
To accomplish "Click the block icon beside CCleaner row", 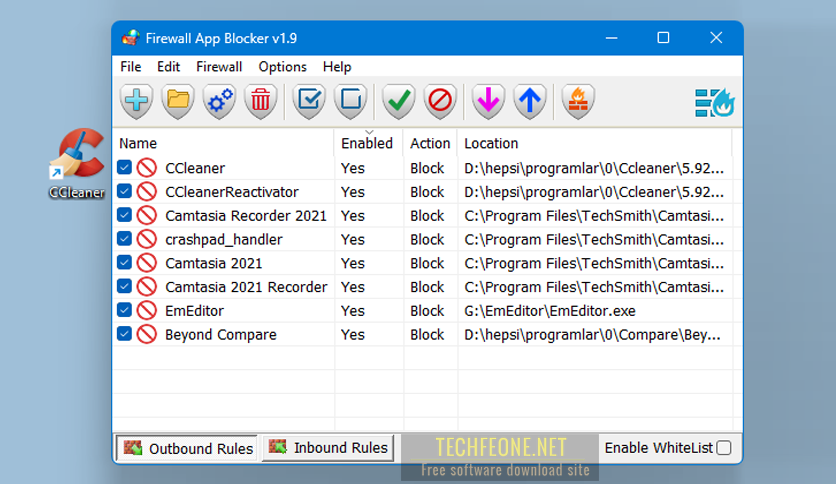I will tap(147, 168).
